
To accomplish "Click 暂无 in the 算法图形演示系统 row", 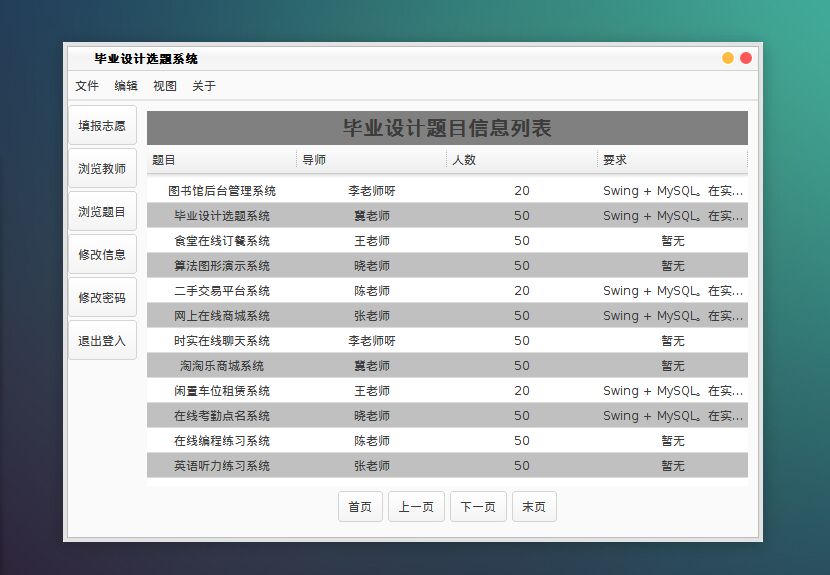I will [673, 265].
